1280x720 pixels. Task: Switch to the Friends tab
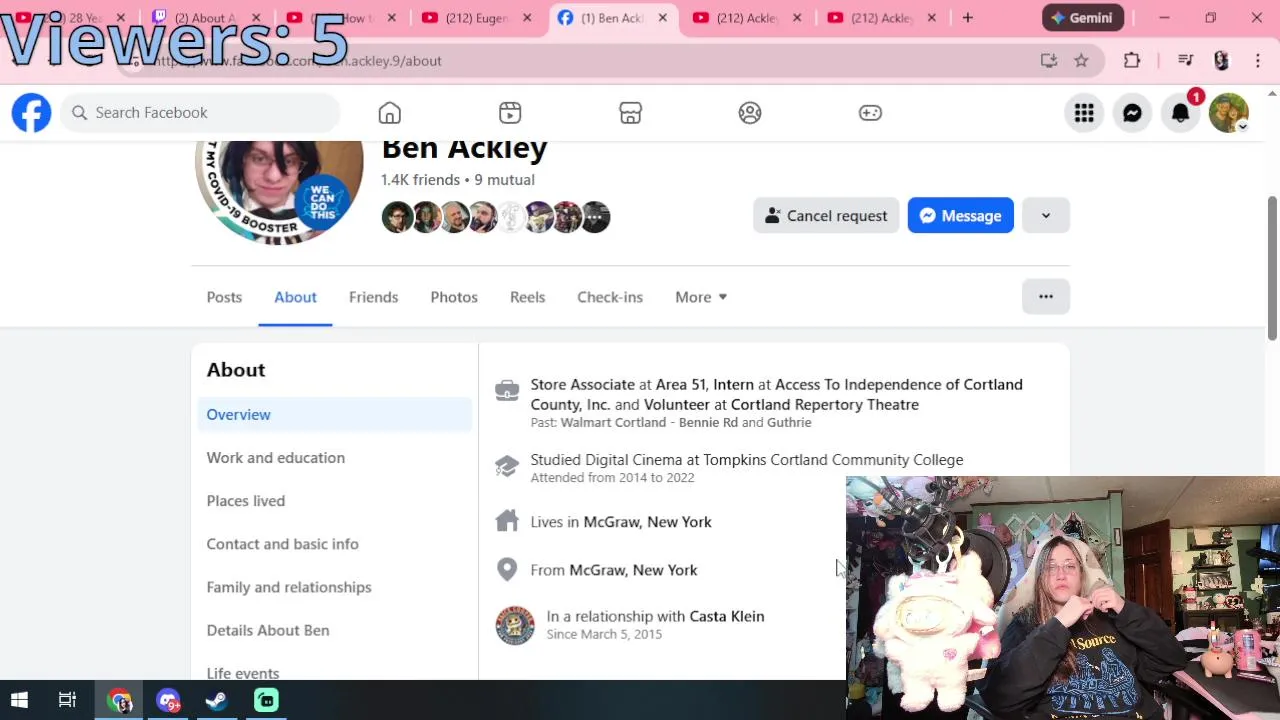click(x=373, y=297)
